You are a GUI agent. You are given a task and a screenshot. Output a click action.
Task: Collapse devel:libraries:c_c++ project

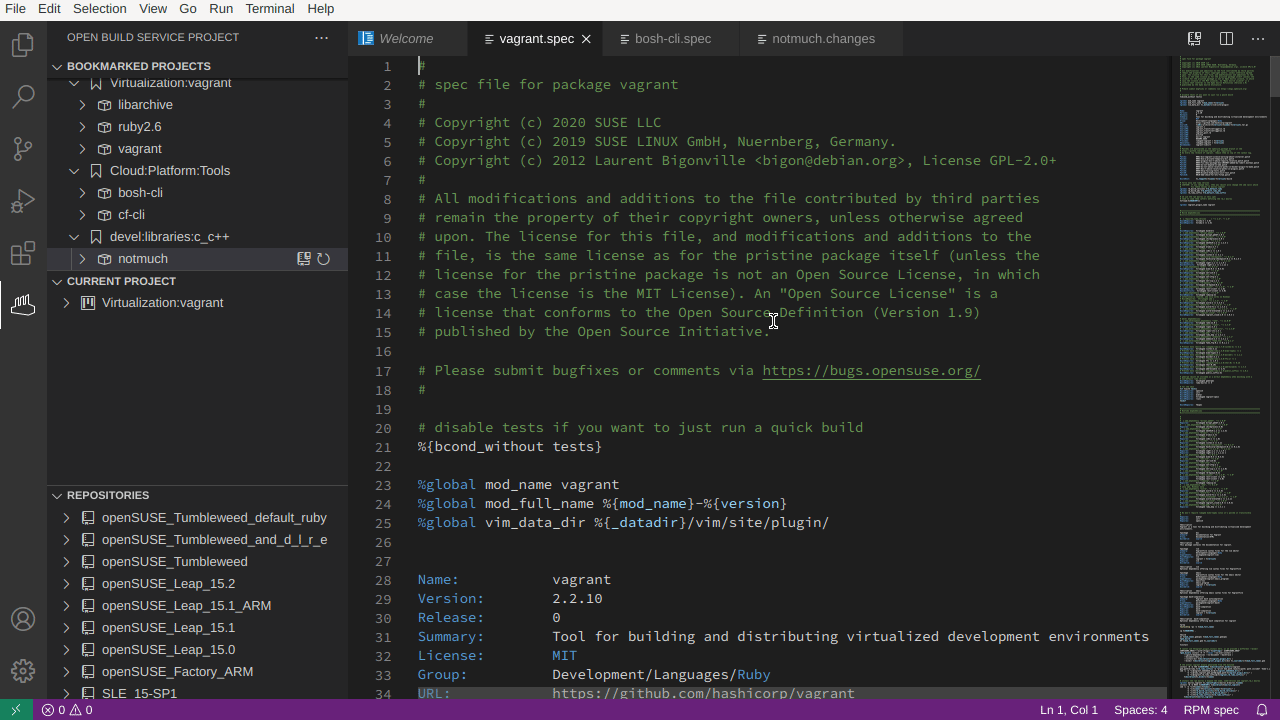point(74,237)
